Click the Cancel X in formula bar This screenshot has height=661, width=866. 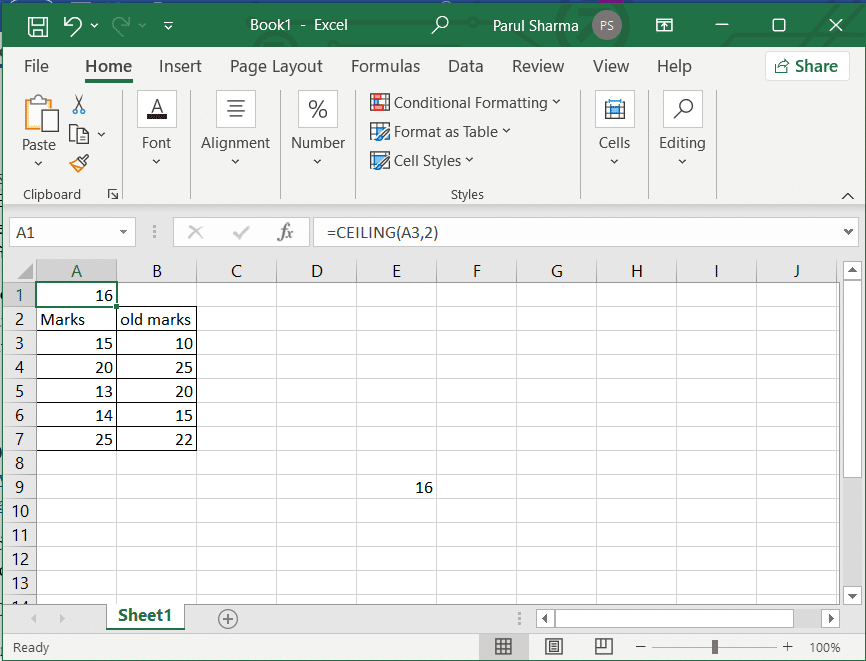pos(196,232)
